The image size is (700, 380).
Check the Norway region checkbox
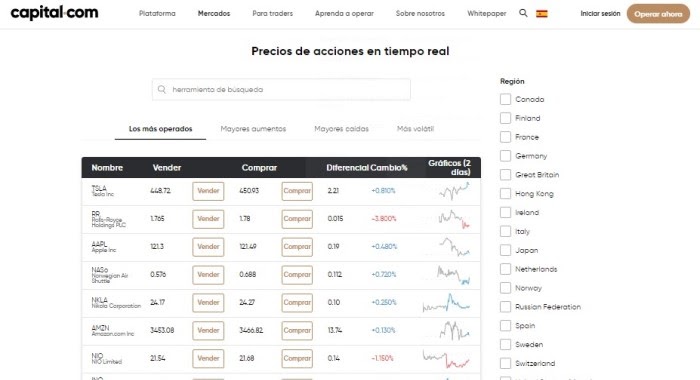pos(505,288)
